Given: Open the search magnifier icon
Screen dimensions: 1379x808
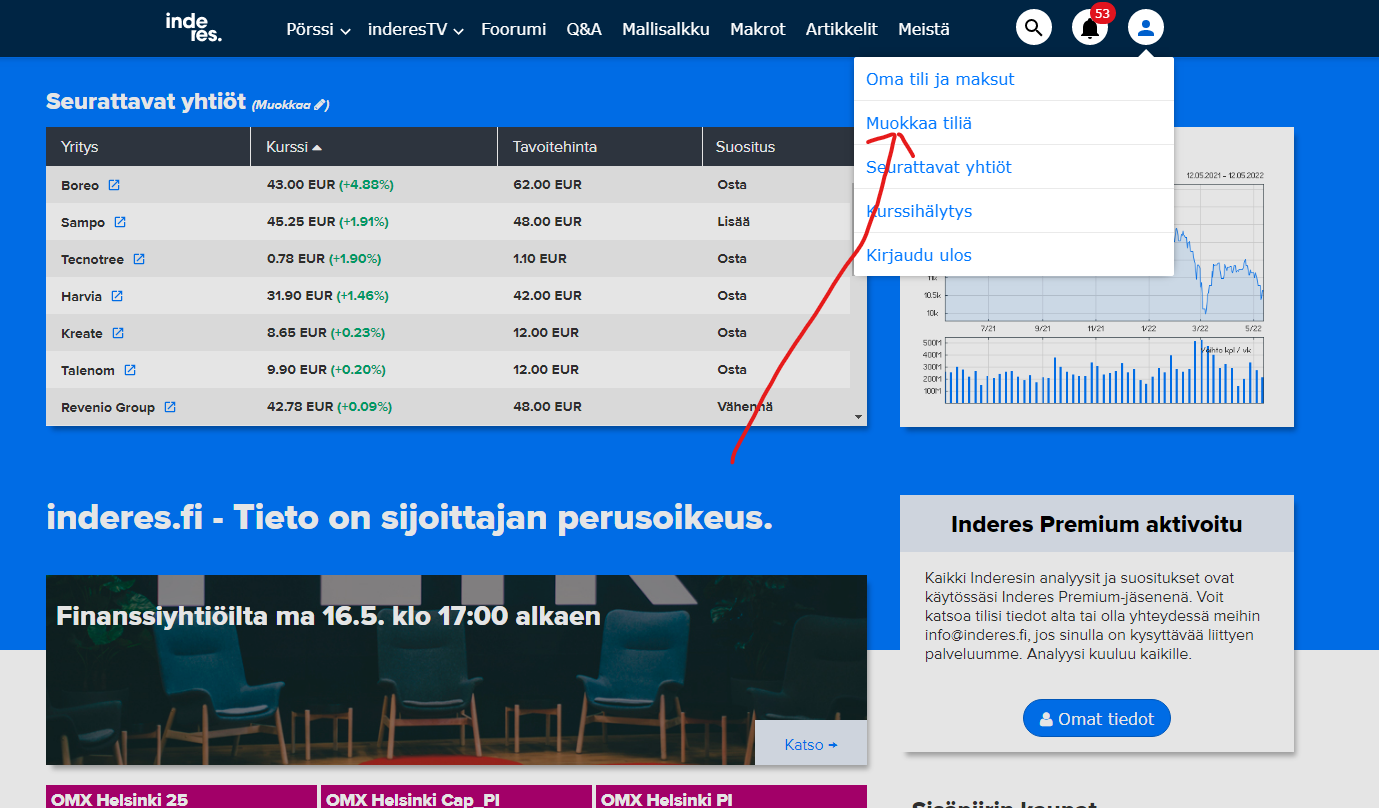Looking at the screenshot, I should click(1034, 27).
